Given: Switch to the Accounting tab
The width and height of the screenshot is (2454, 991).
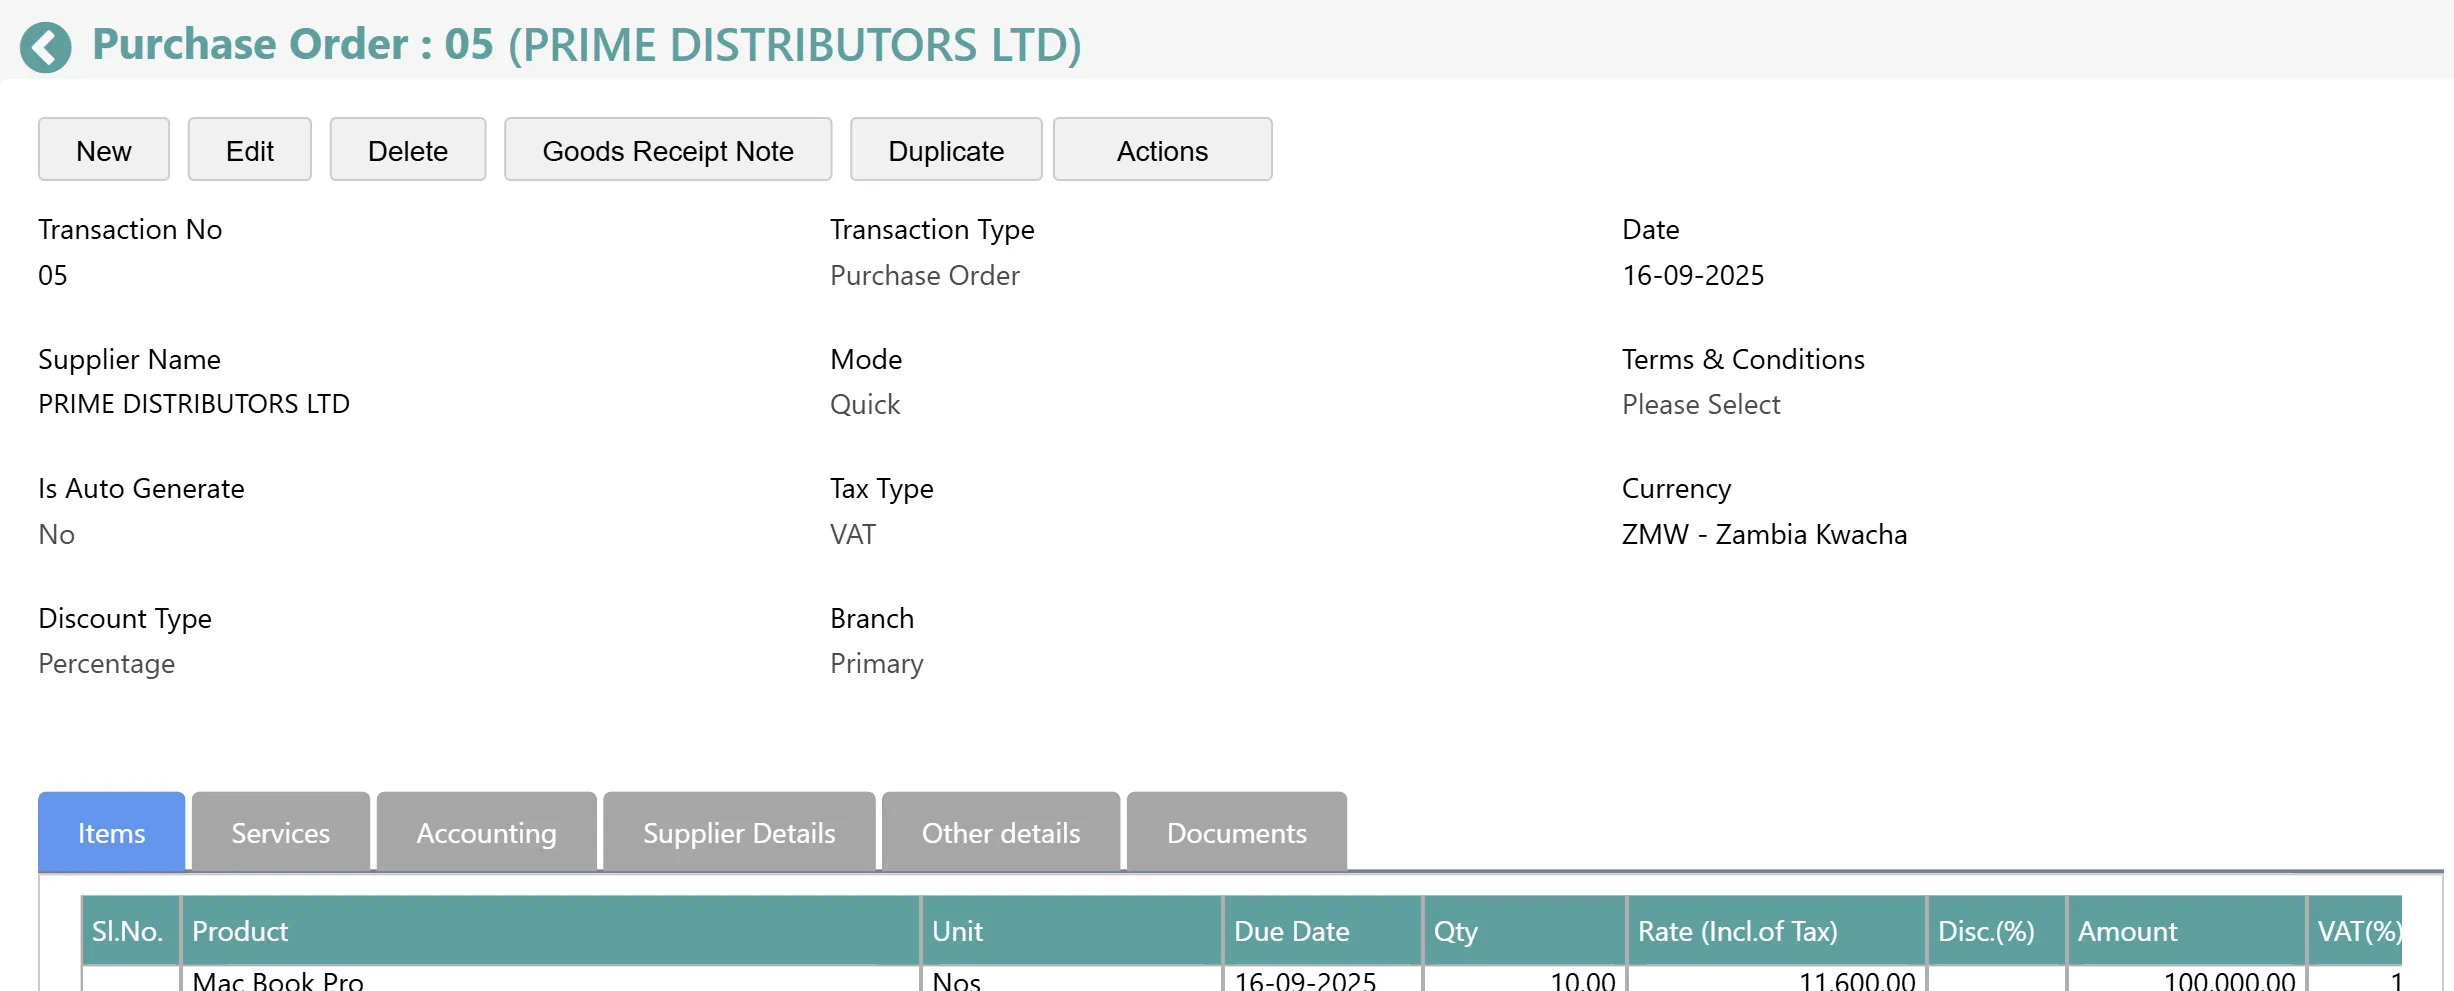Looking at the screenshot, I should [487, 832].
